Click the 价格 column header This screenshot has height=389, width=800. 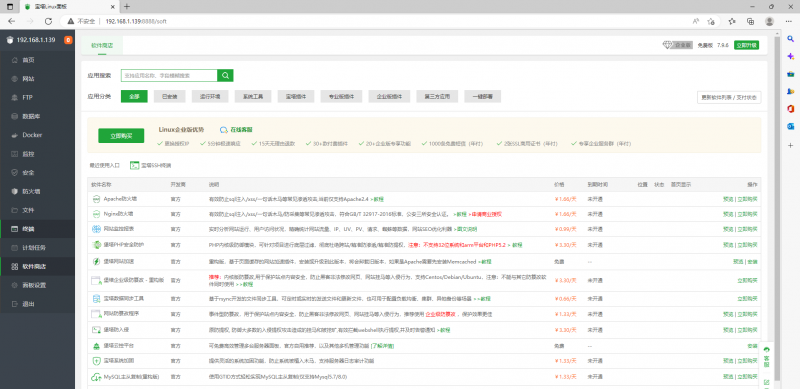[x=559, y=184]
